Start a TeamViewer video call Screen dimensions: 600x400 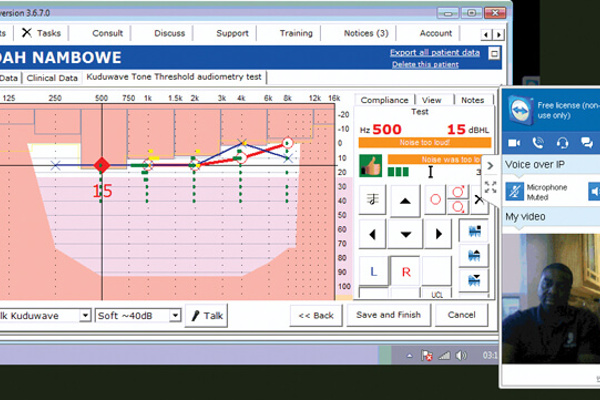click(x=514, y=143)
